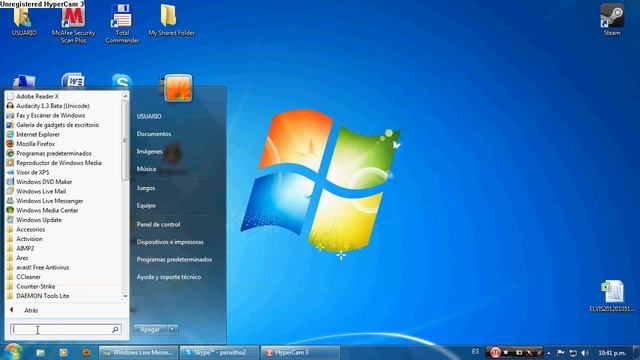Click the ES language indicator
640x360 pixels.
pos(475,351)
